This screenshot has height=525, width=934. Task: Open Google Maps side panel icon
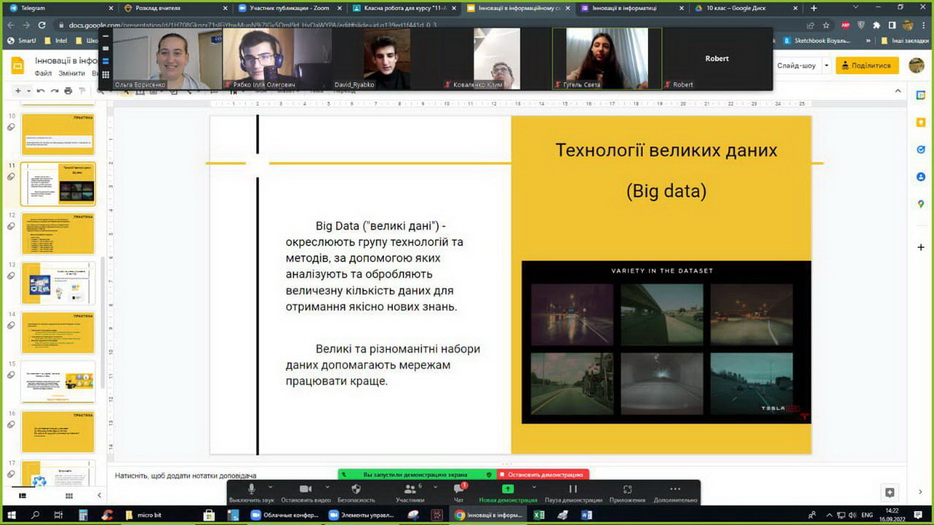(x=921, y=204)
